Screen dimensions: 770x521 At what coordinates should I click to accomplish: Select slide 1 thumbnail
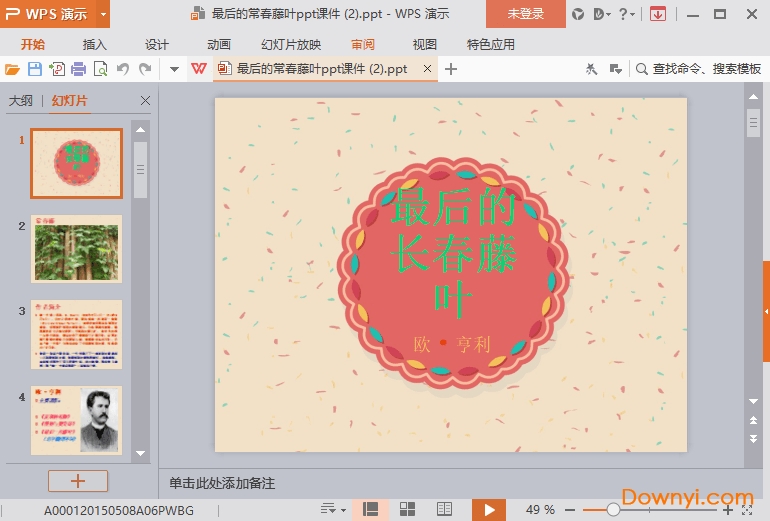point(76,163)
